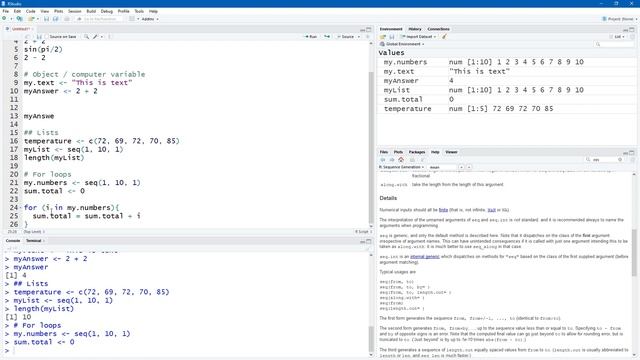
Task: Open the code tools wand
Action: point(95,37)
